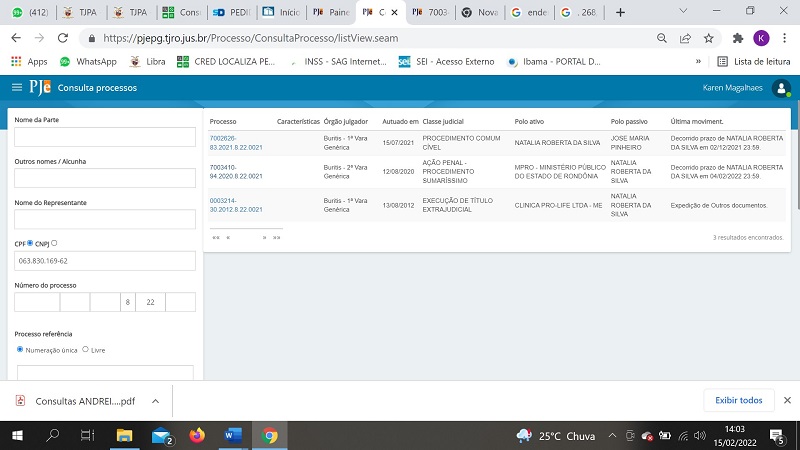Reload the page
800x450 pixels.
[x=63, y=37]
